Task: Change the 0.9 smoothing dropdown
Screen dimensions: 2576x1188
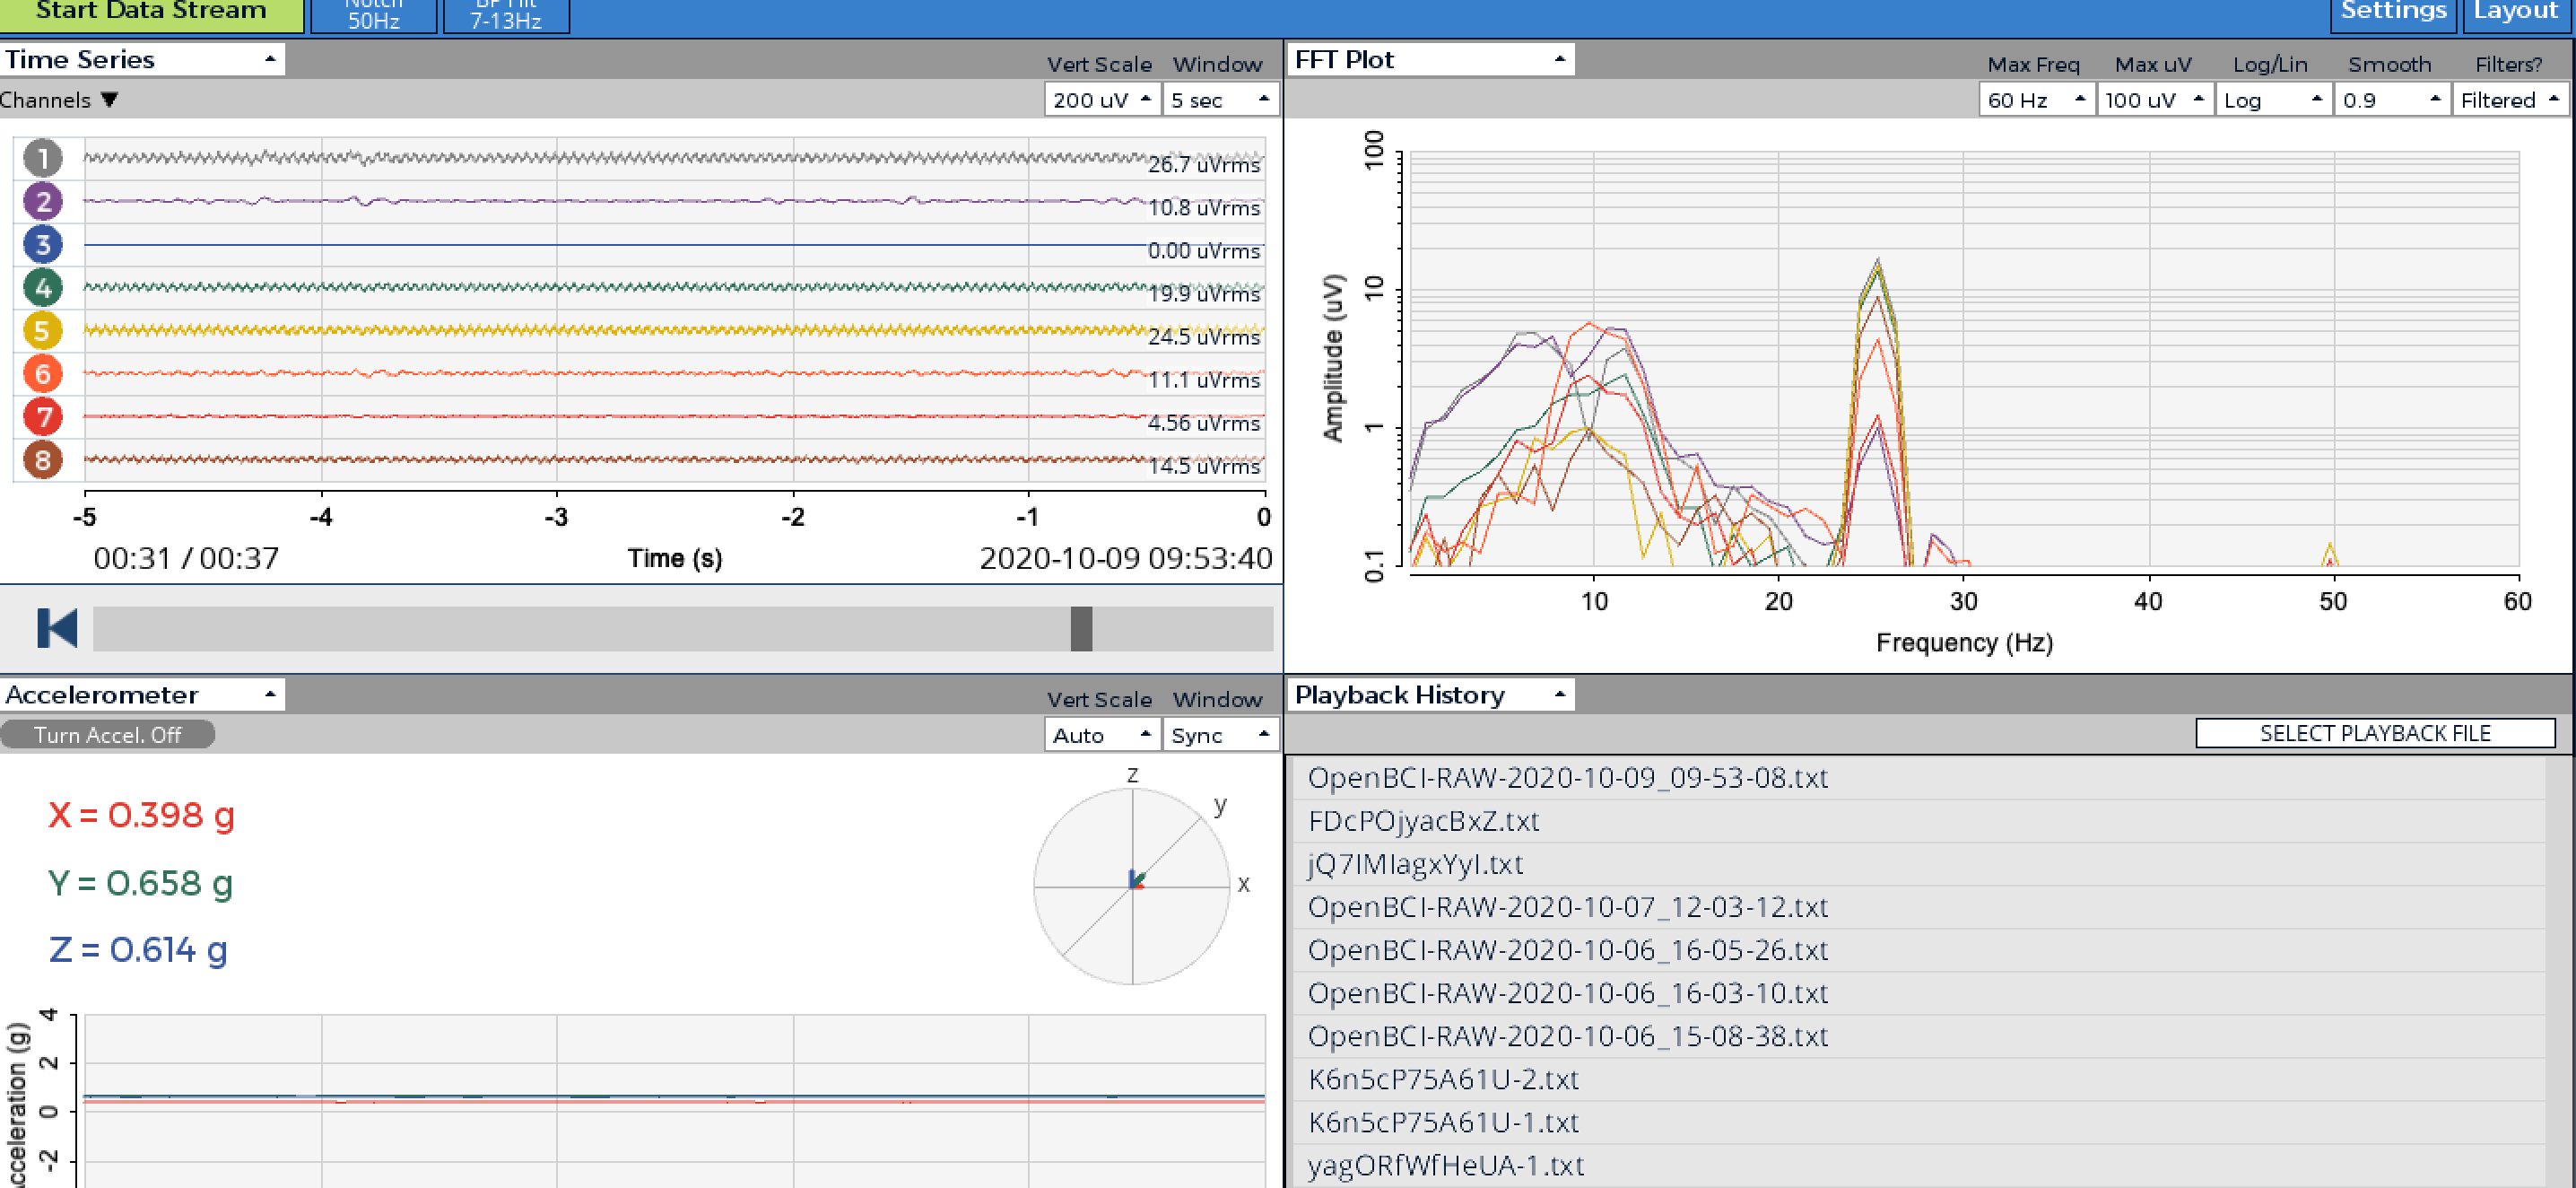Action: pyautogui.click(x=2391, y=100)
